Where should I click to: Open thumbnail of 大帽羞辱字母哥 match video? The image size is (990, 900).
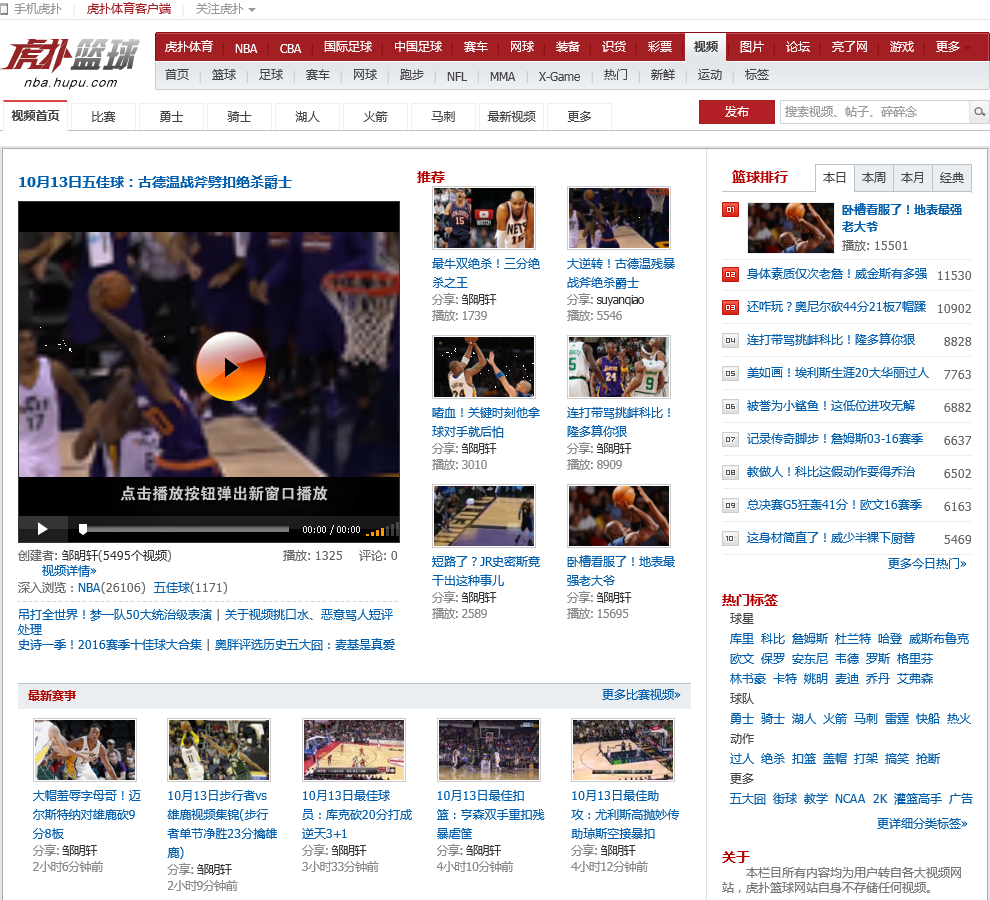(x=85, y=750)
